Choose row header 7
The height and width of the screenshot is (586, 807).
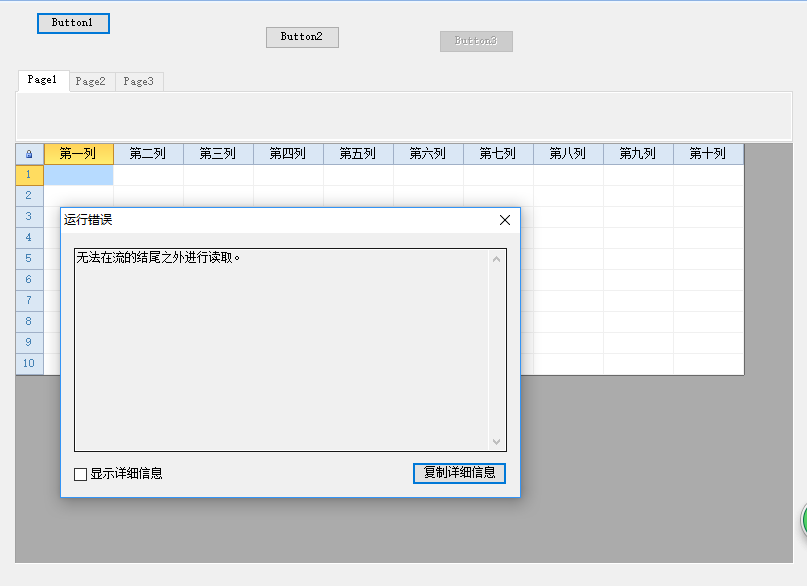point(29,301)
